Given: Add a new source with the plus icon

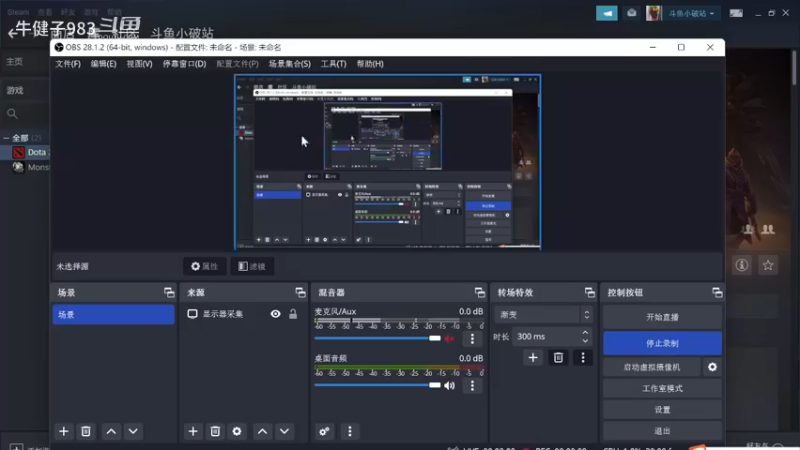Looking at the screenshot, I should pyautogui.click(x=193, y=431).
